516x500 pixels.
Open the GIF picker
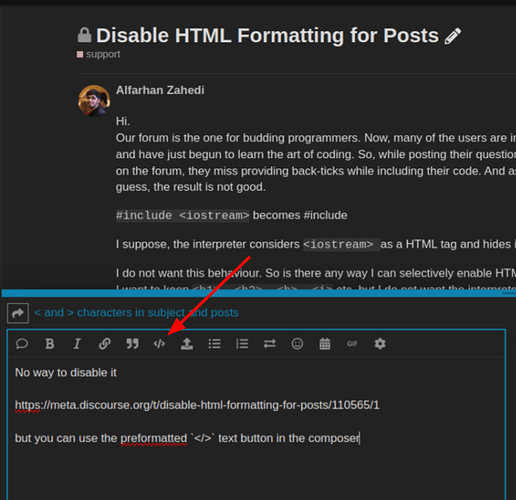tap(352, 343)
